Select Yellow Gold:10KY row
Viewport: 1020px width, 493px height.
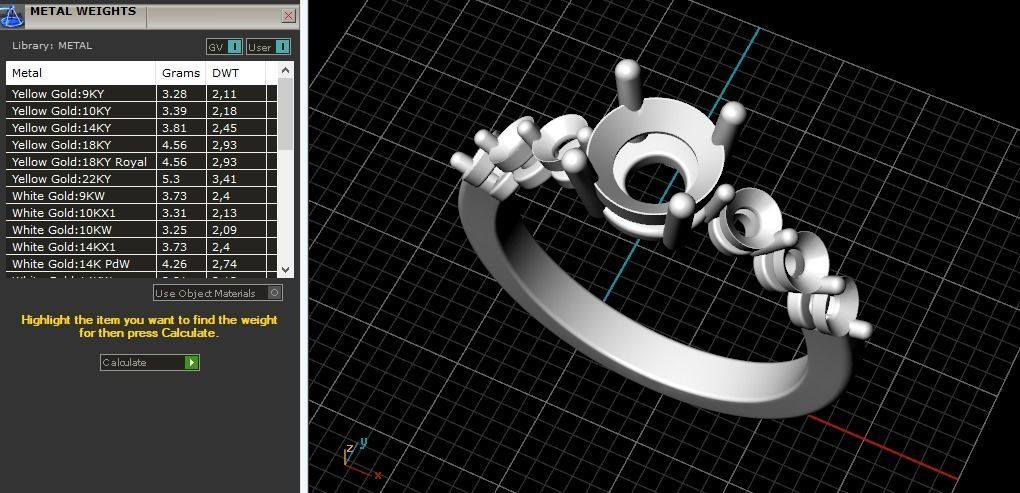pos(141,111)
